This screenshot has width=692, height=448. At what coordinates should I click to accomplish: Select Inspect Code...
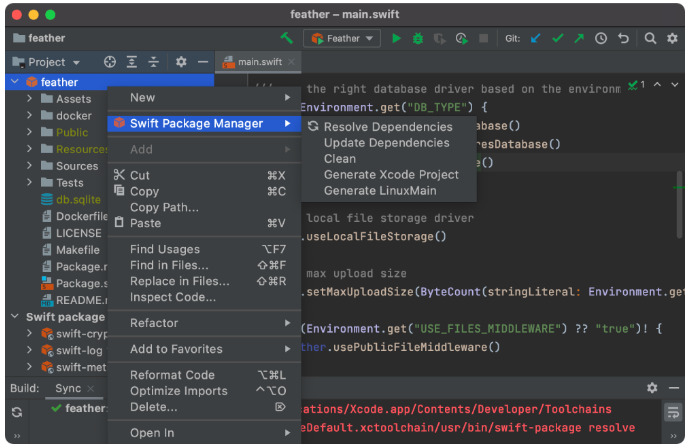[x=204, y=297]
